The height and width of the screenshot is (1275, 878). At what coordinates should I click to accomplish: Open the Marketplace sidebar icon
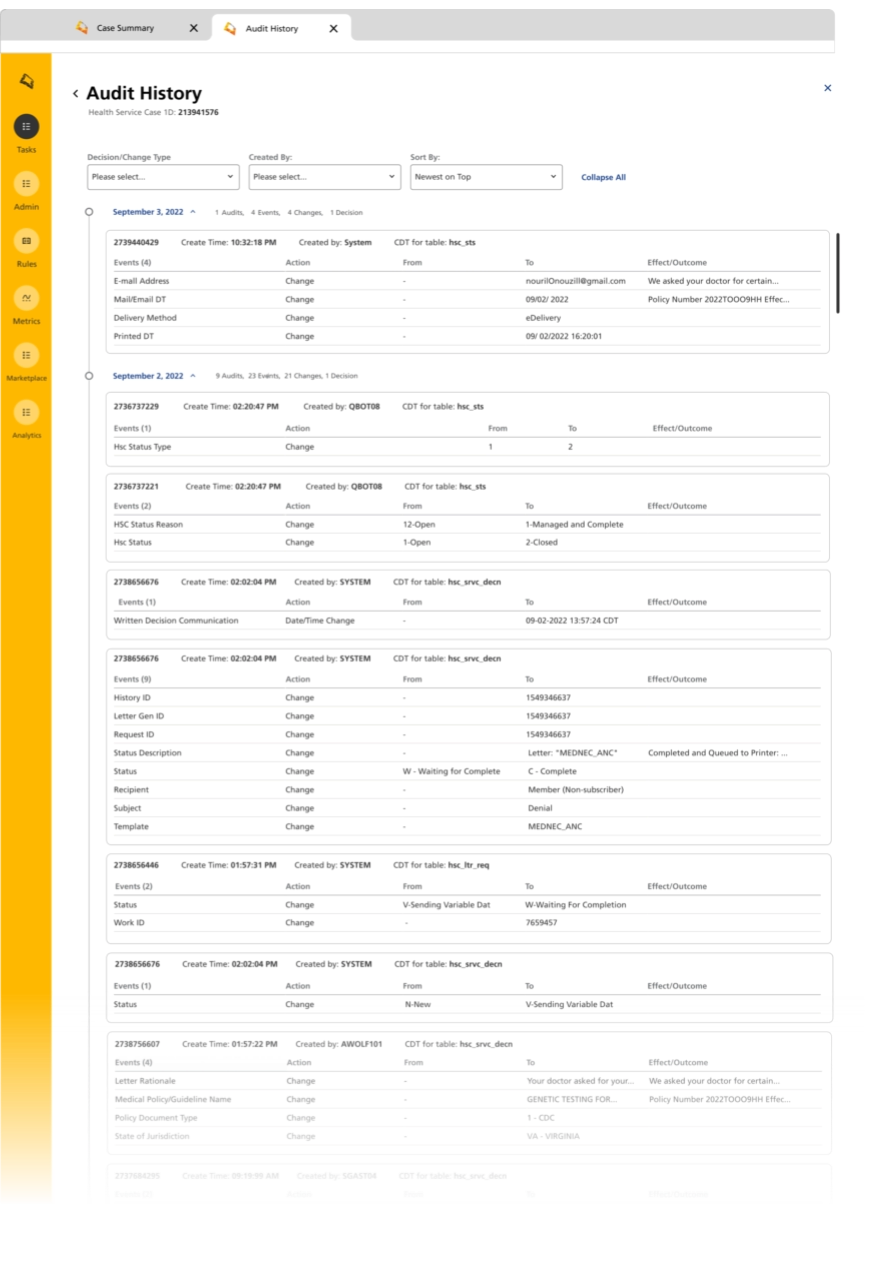pyautogui.click(x=26, y=355)
